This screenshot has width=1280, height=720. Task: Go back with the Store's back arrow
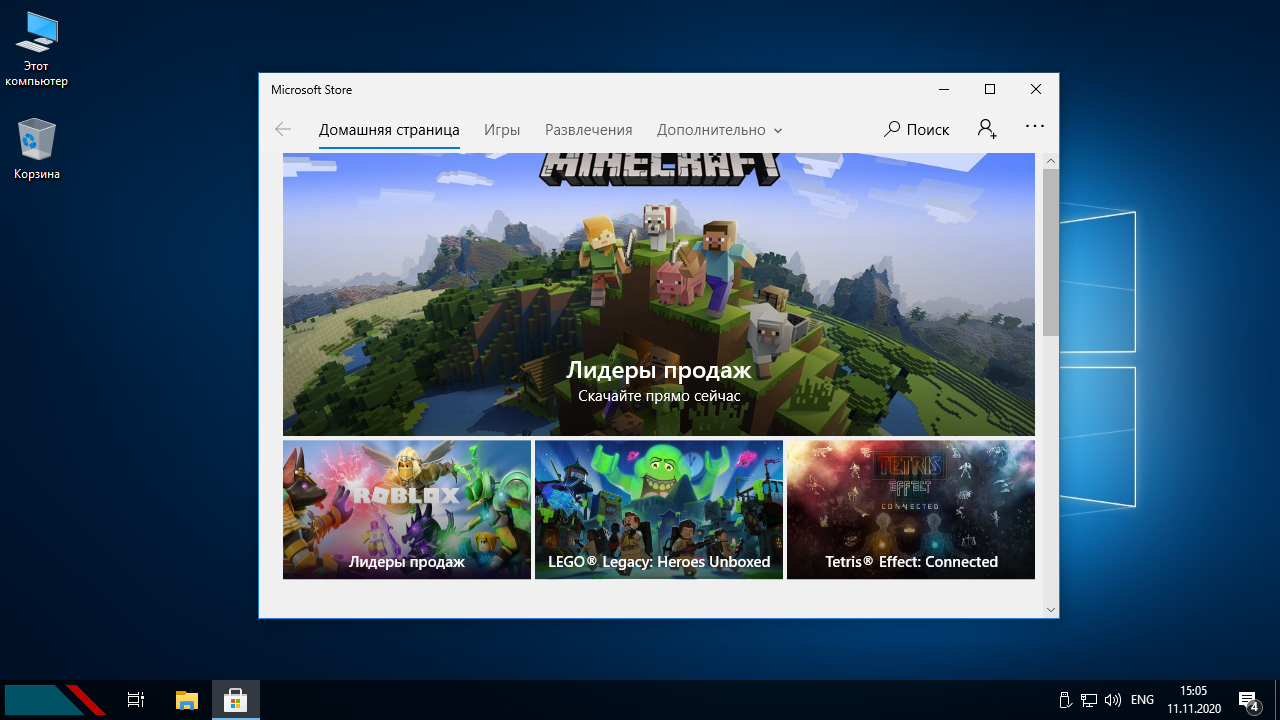(x=283, y=129)
